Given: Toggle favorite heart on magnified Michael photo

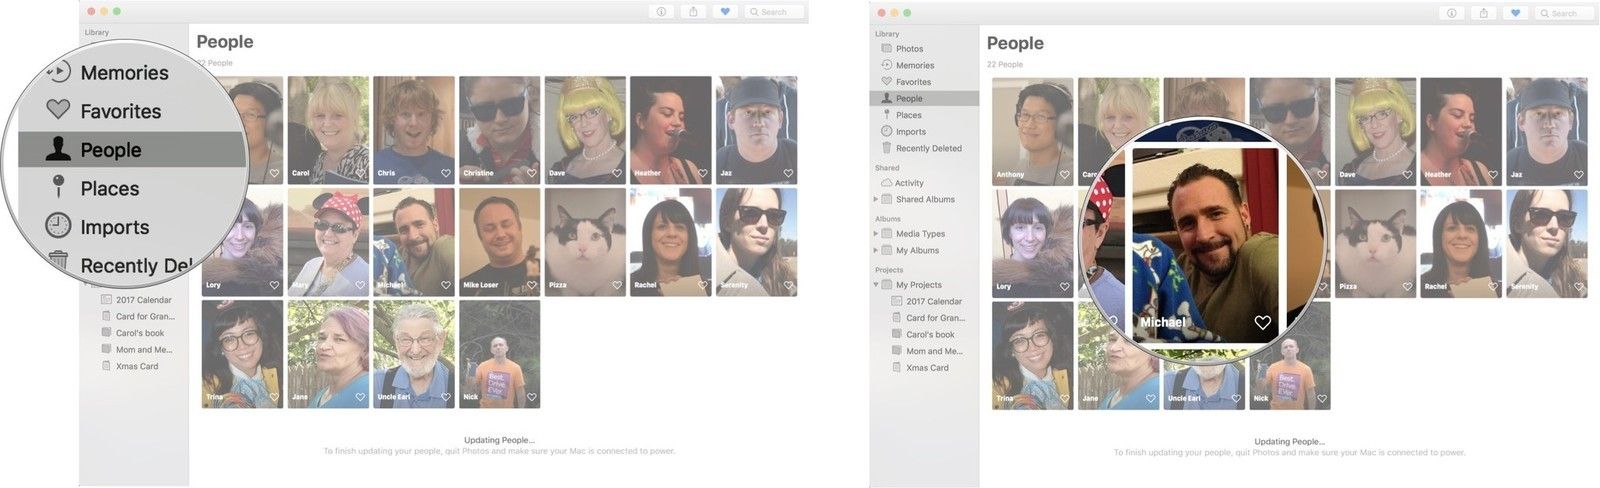Looking at the screenshot, I should click(1262, 322).
